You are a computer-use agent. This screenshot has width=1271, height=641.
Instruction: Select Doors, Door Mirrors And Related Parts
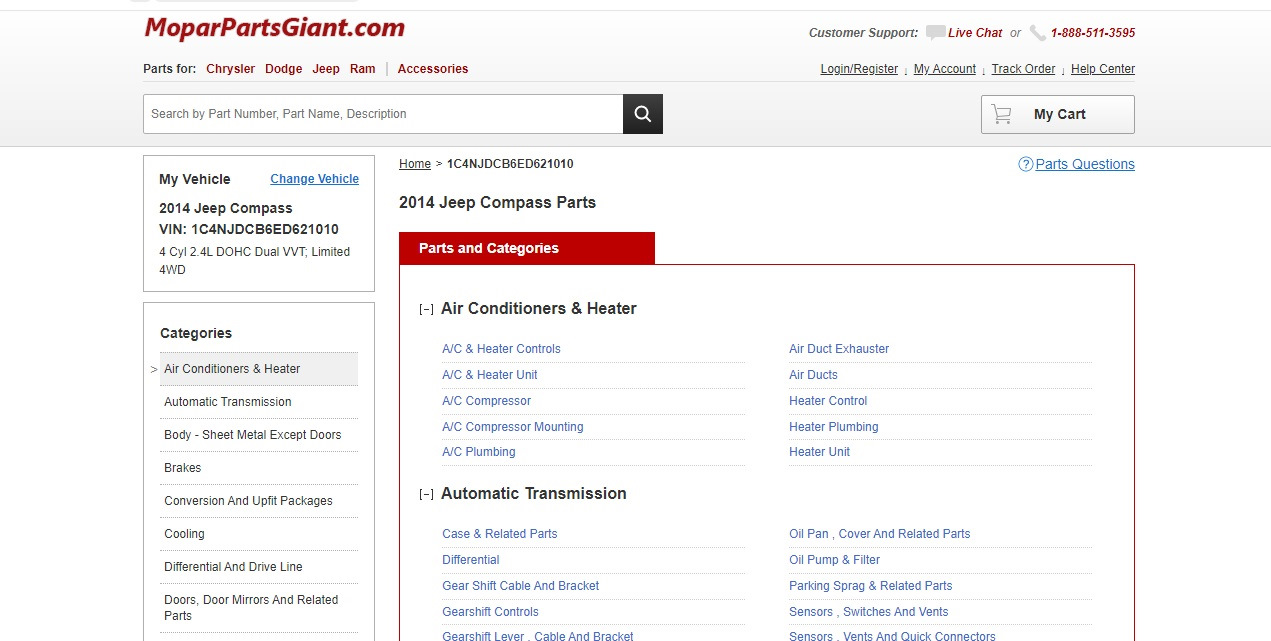point(259,608)
